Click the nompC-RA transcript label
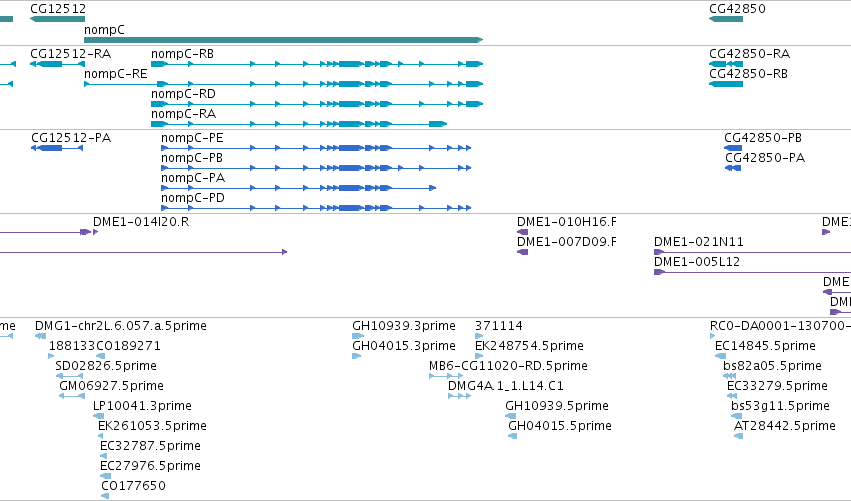851x501 pixels. pos(183,113)
